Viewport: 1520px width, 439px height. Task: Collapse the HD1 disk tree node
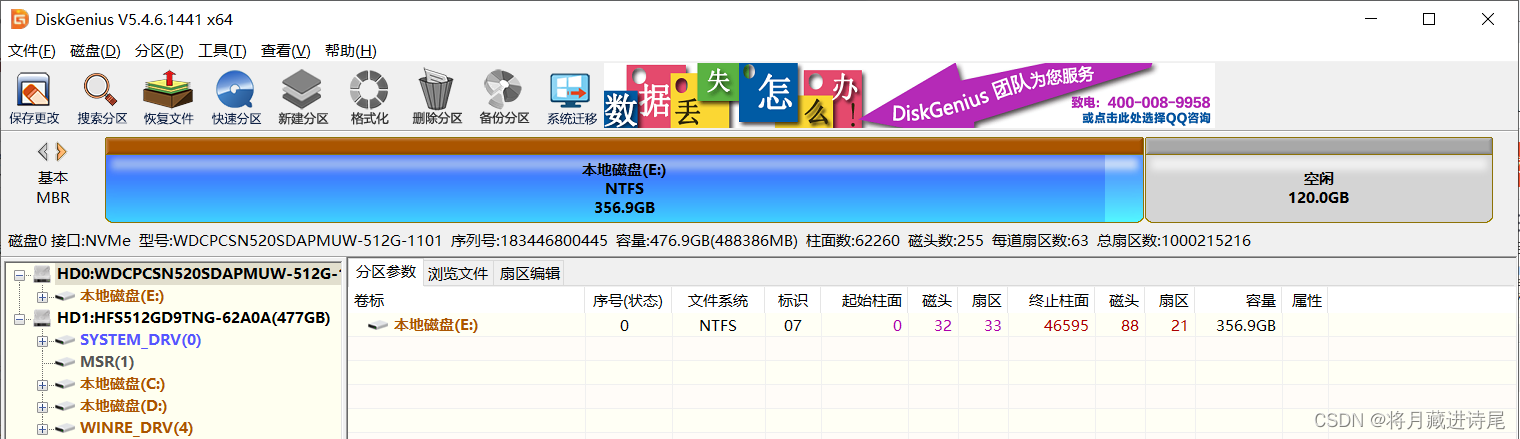tap(19, 318)
